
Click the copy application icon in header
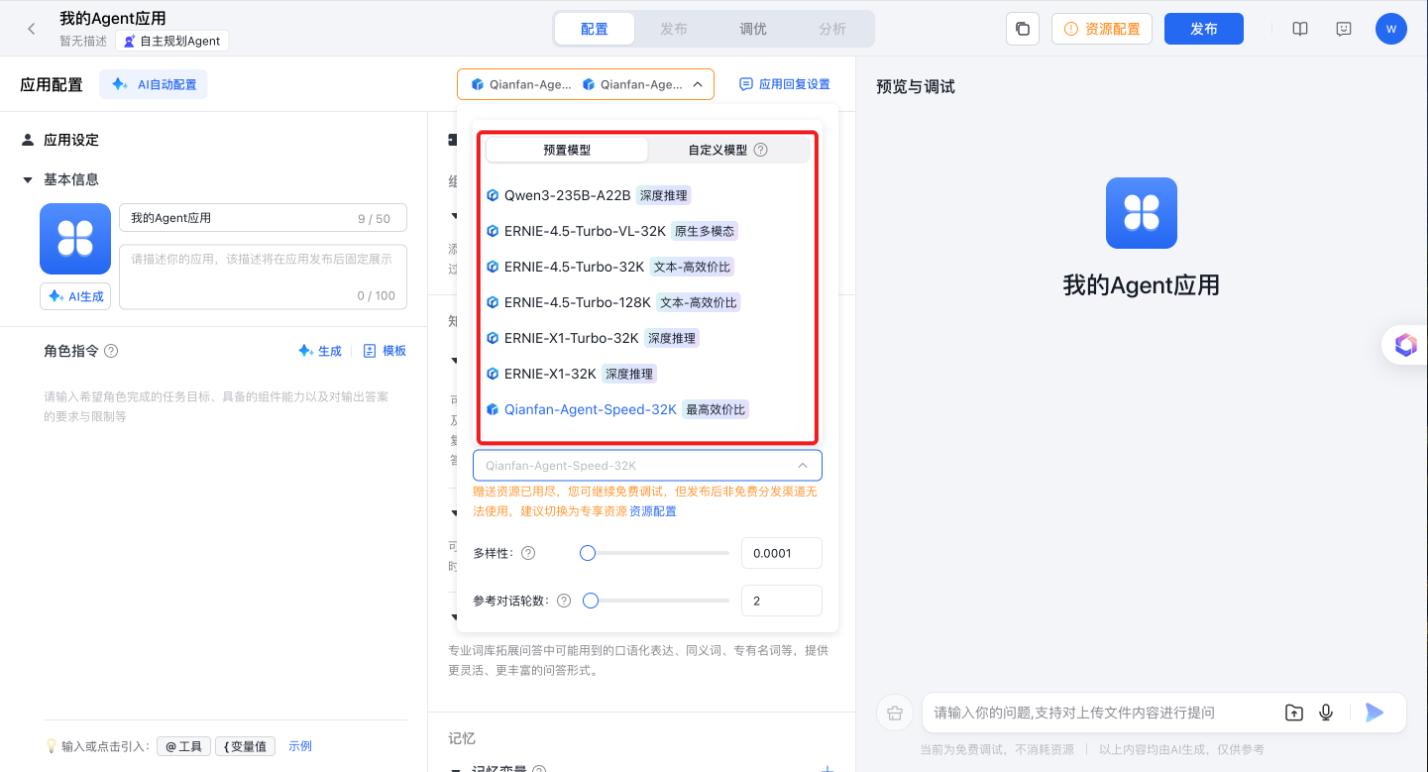coord(1022,29)
